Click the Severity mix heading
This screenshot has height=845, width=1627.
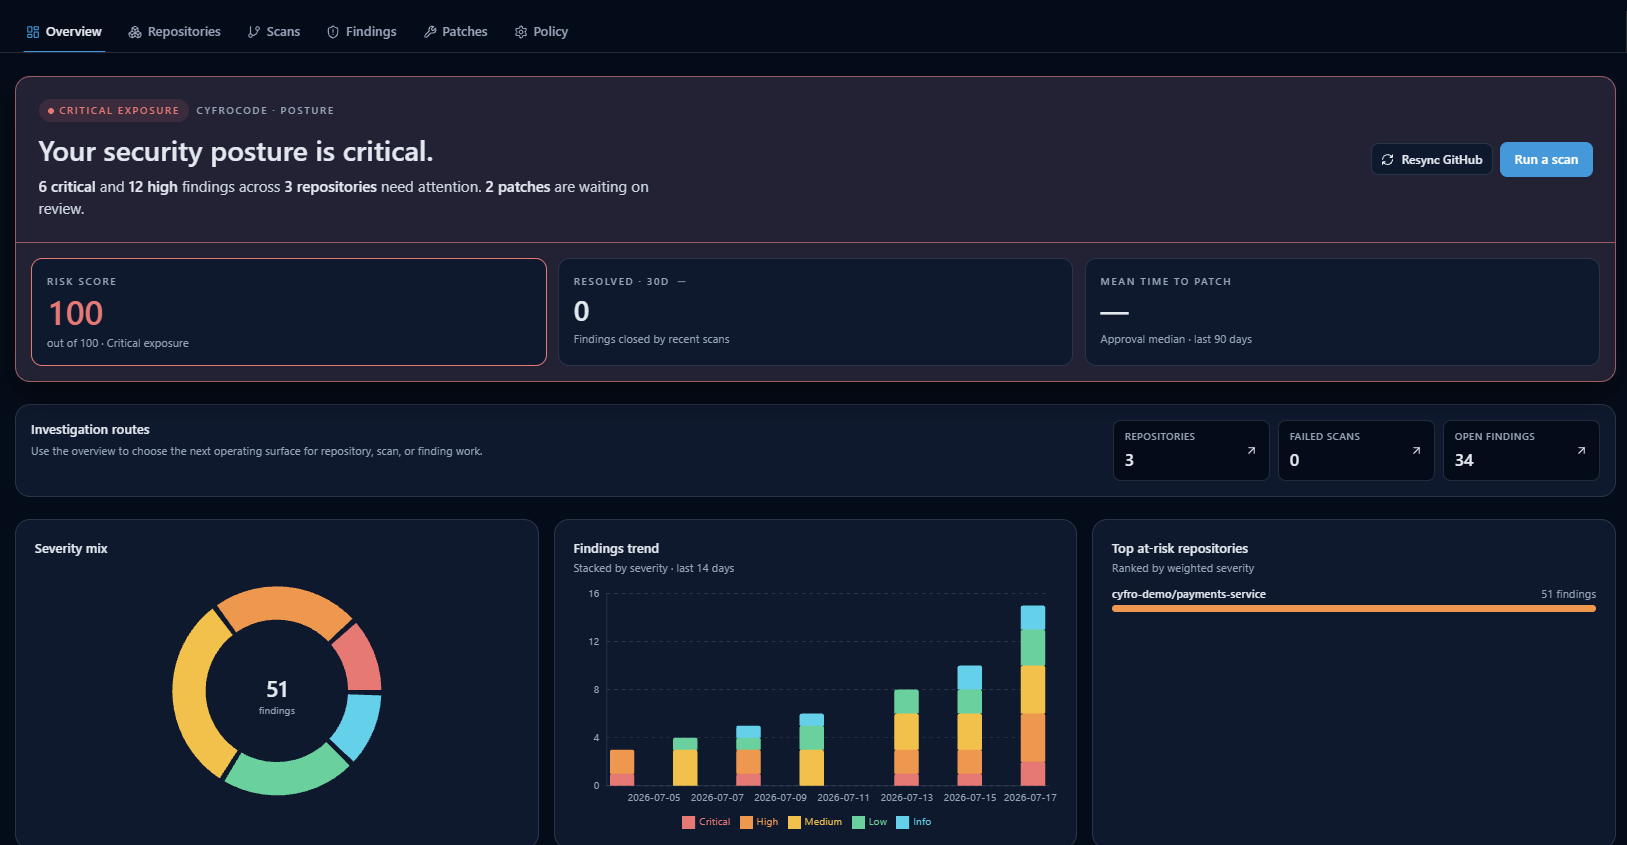point(71,549)
